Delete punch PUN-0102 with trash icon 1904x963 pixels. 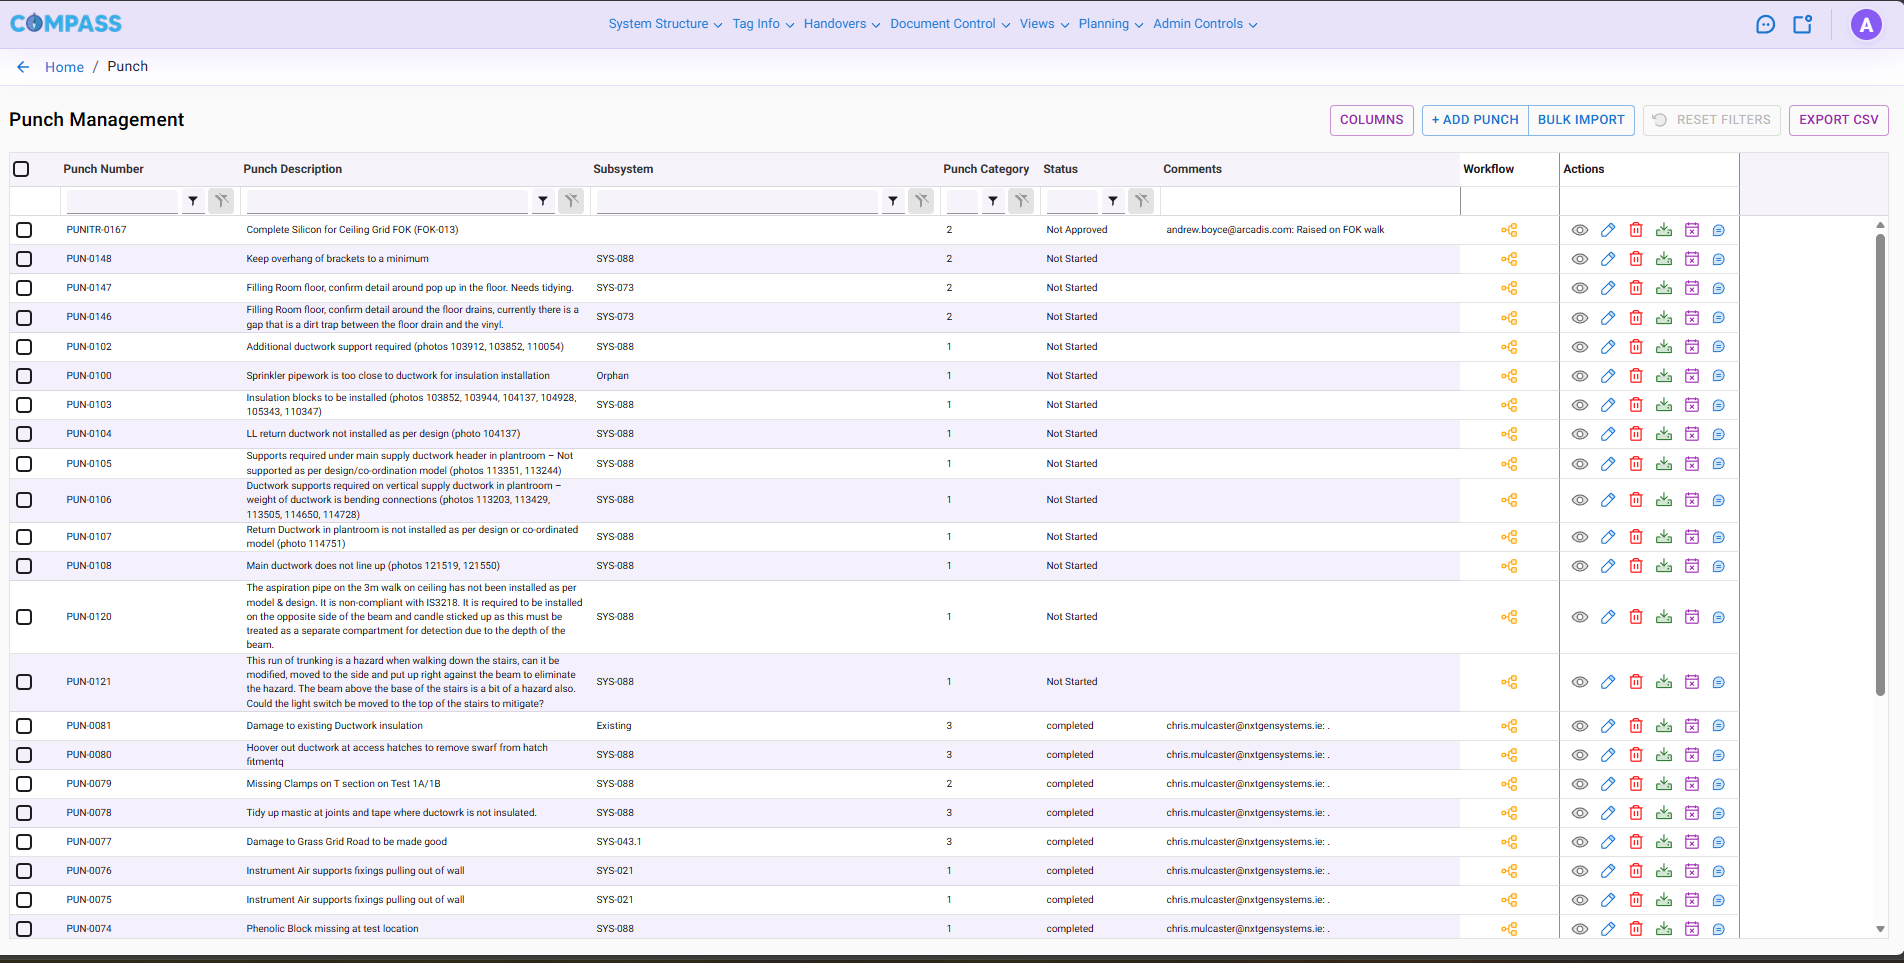pos(1636,346)
